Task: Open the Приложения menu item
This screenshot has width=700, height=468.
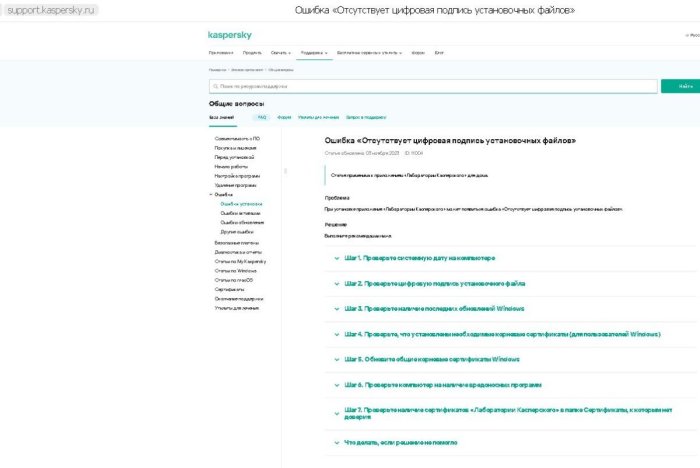Action: point(221,53)
